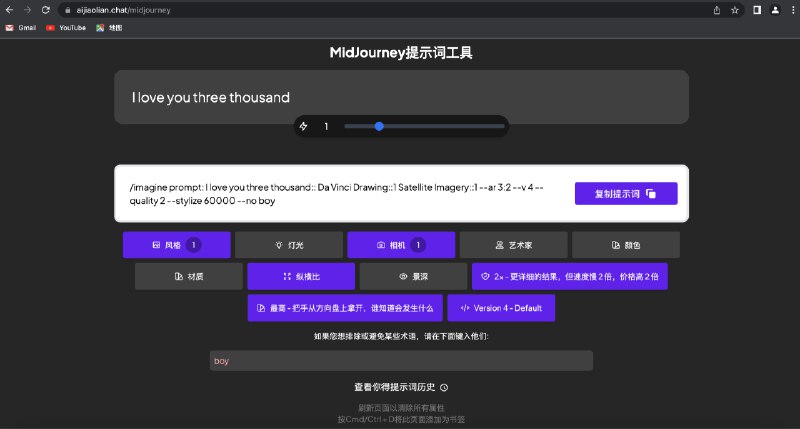Image resolution: width=800 pixels, height=429 pixels.
Task: Click the image icon on the 风格 button
Action: (x=156, y=245)
